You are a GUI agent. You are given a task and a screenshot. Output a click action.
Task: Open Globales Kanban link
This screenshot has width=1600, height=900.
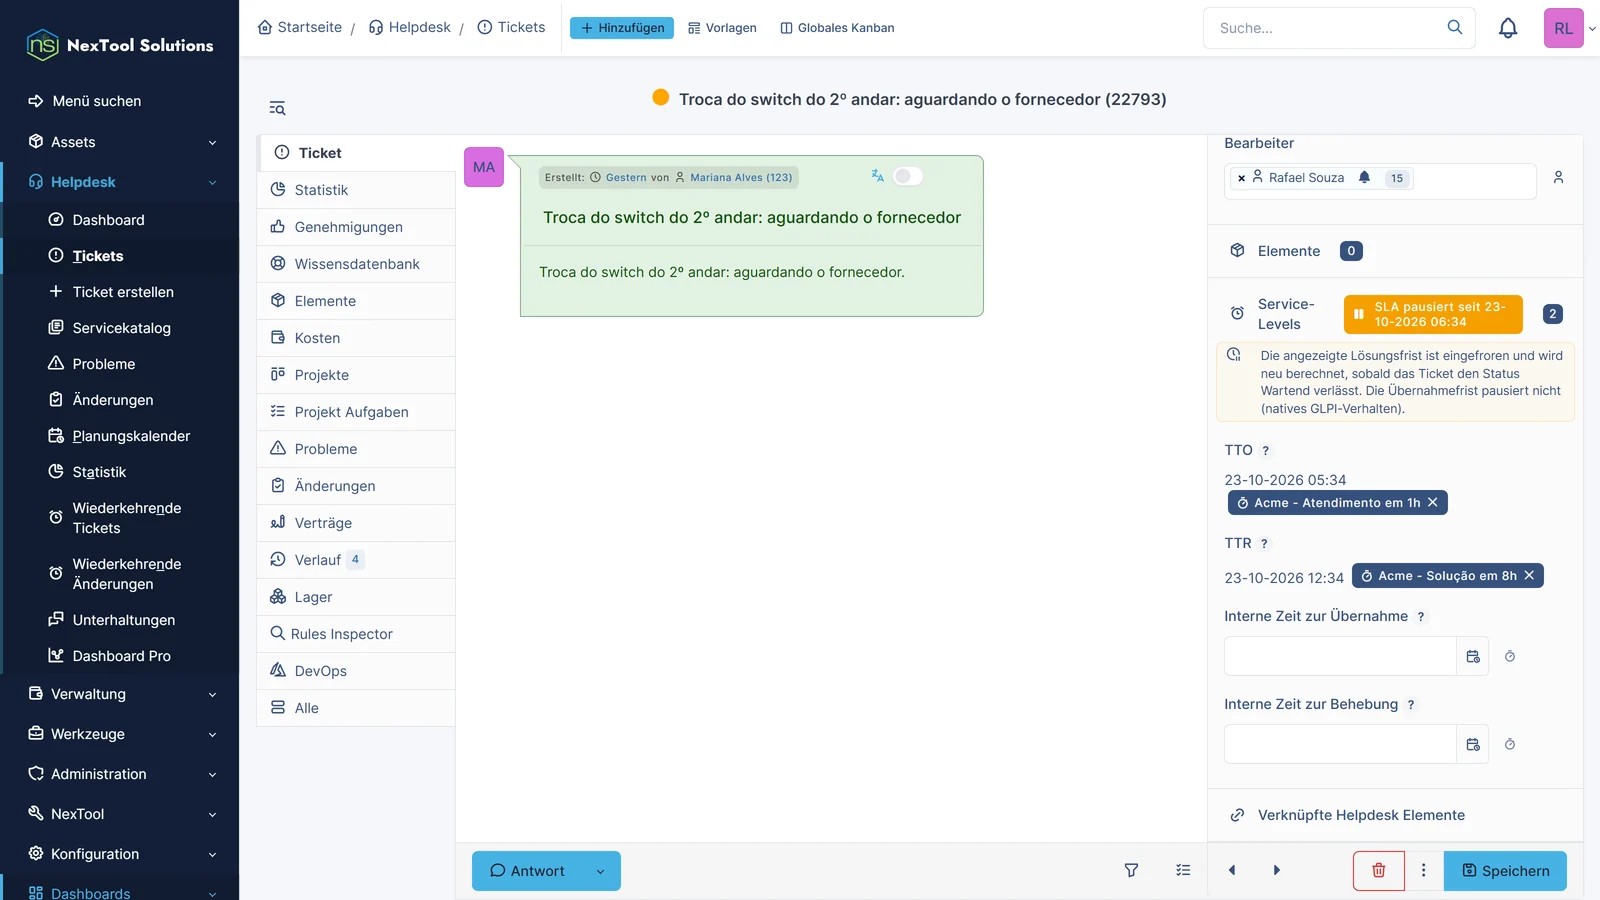[837, 28]
